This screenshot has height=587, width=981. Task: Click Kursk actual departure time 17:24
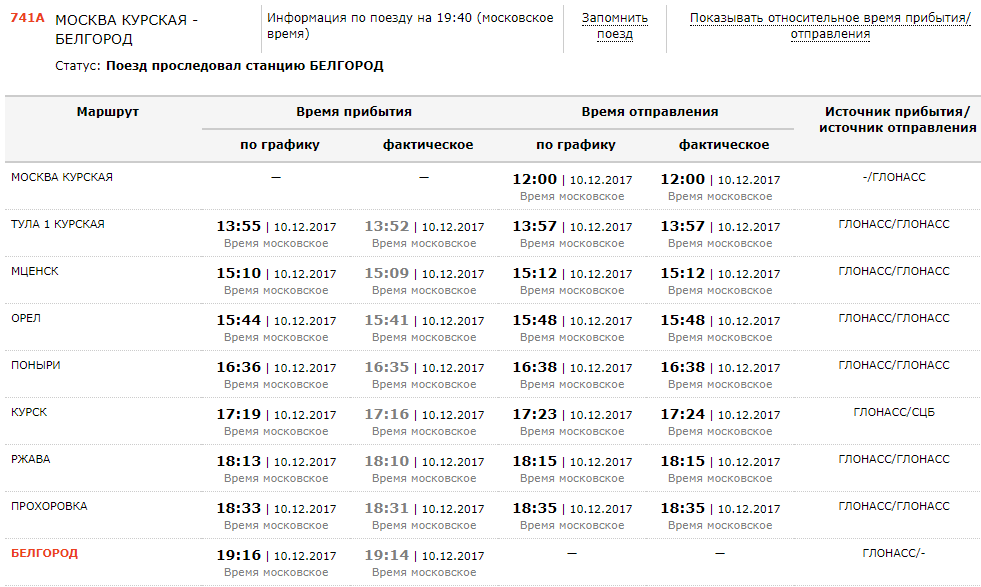tap(682, 413)
